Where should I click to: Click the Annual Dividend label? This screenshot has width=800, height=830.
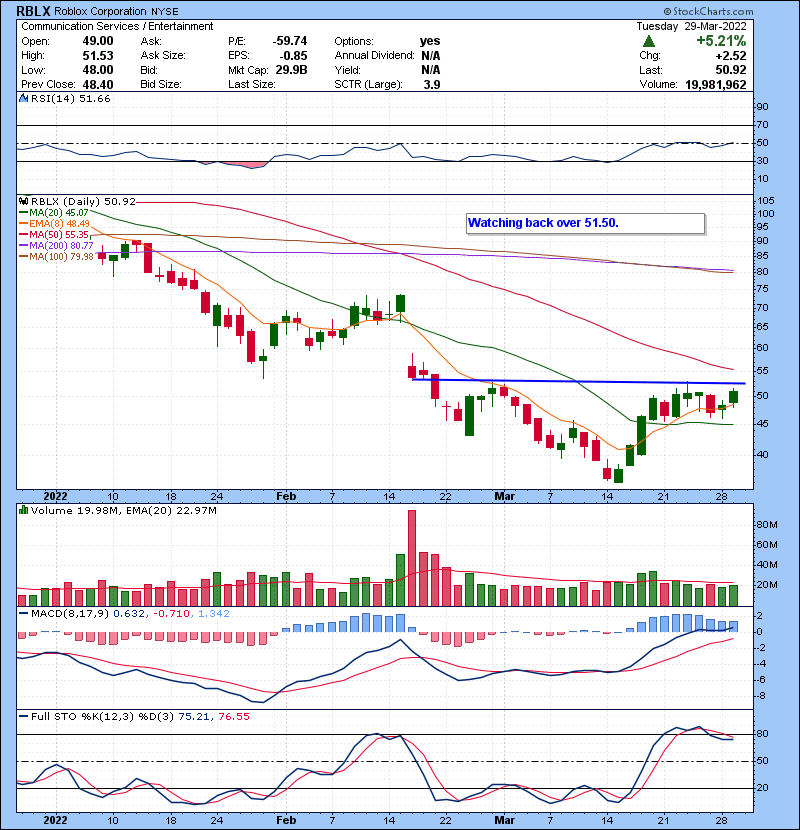coord(374,56)
